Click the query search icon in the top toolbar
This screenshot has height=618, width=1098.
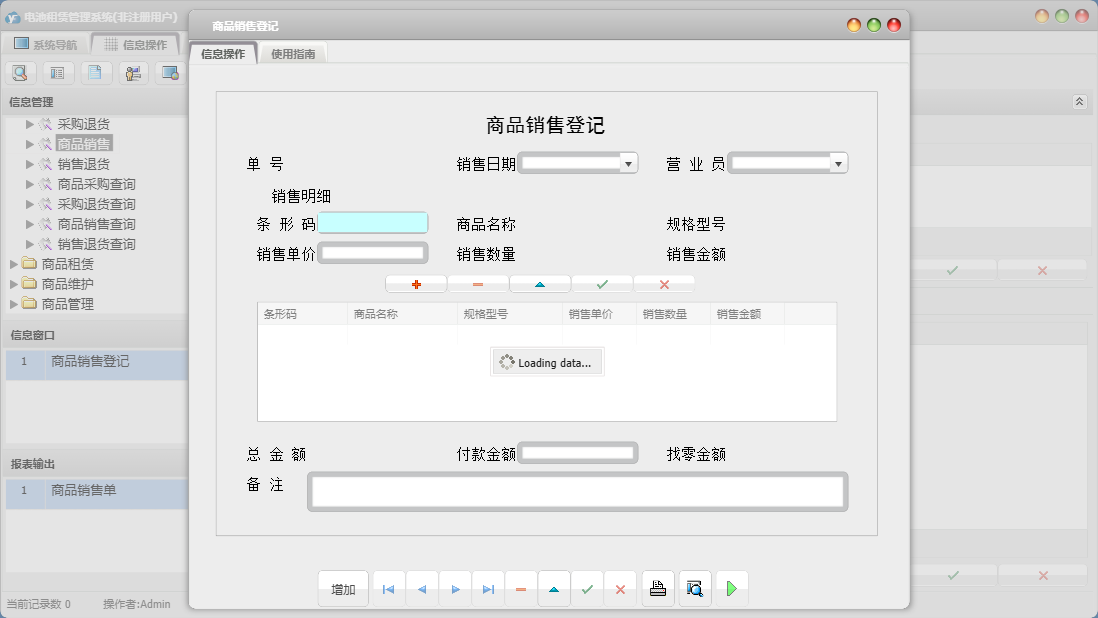coord(20,72)
